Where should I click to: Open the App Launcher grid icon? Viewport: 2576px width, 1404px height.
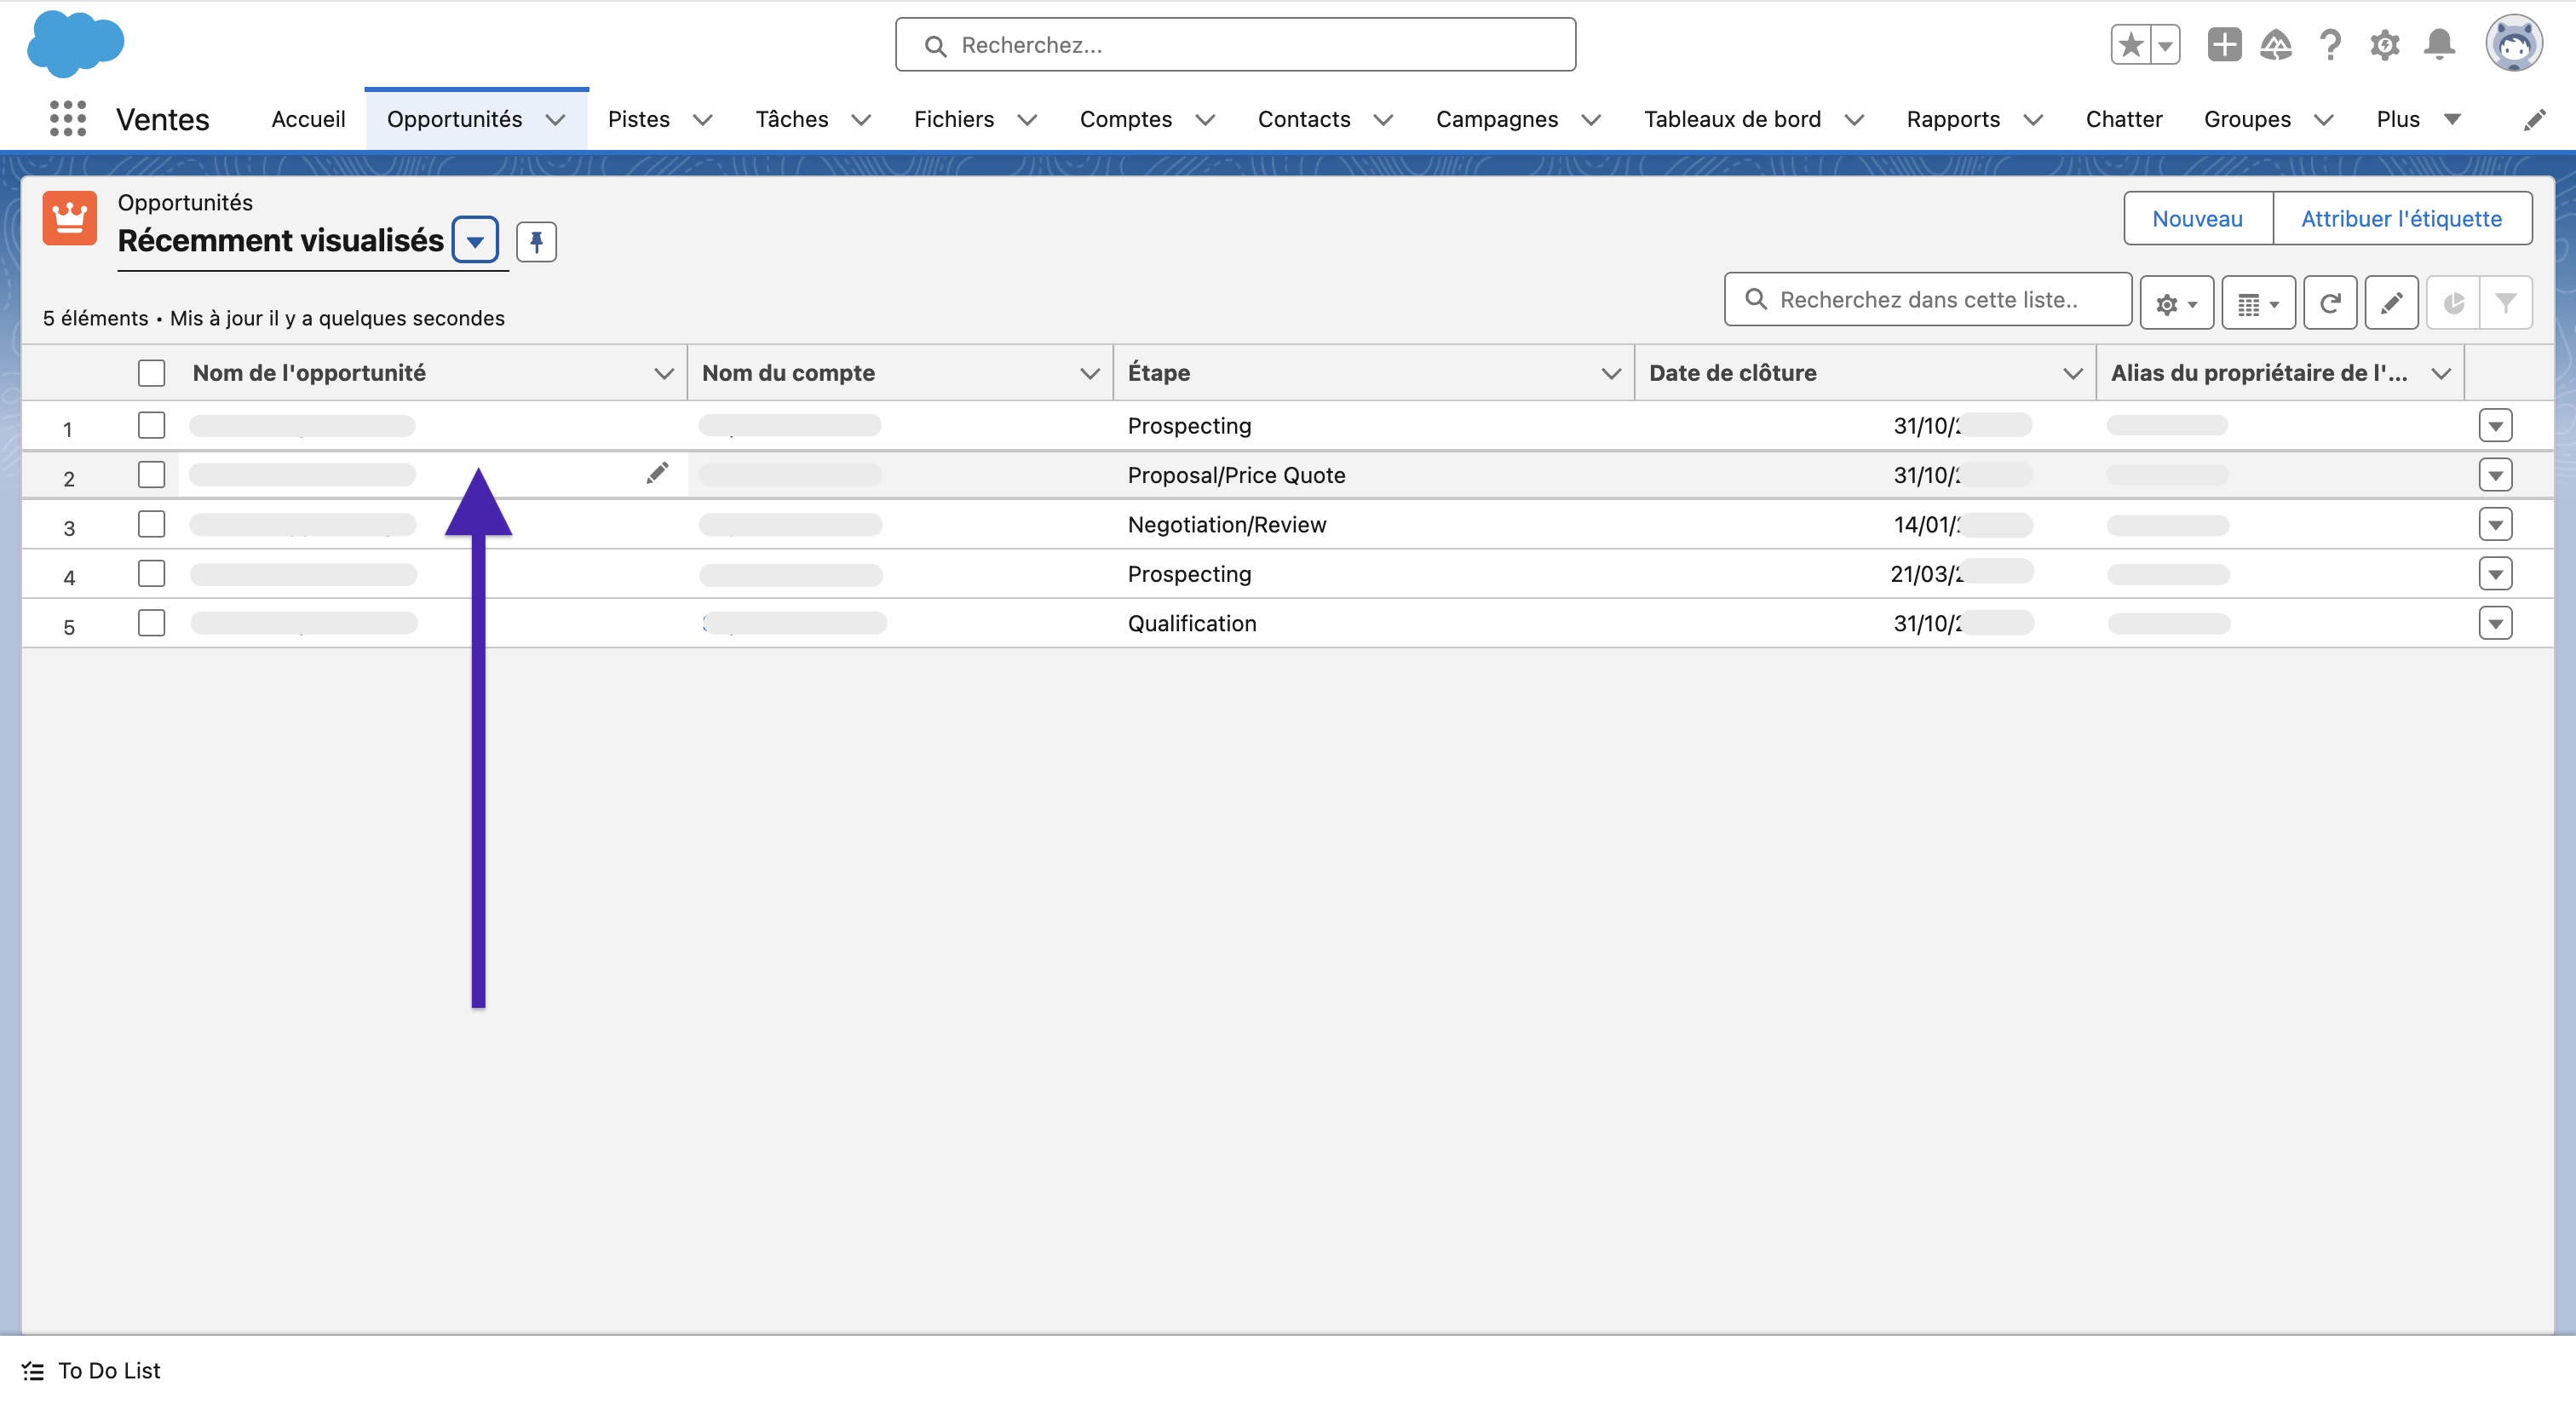point(68,119)
